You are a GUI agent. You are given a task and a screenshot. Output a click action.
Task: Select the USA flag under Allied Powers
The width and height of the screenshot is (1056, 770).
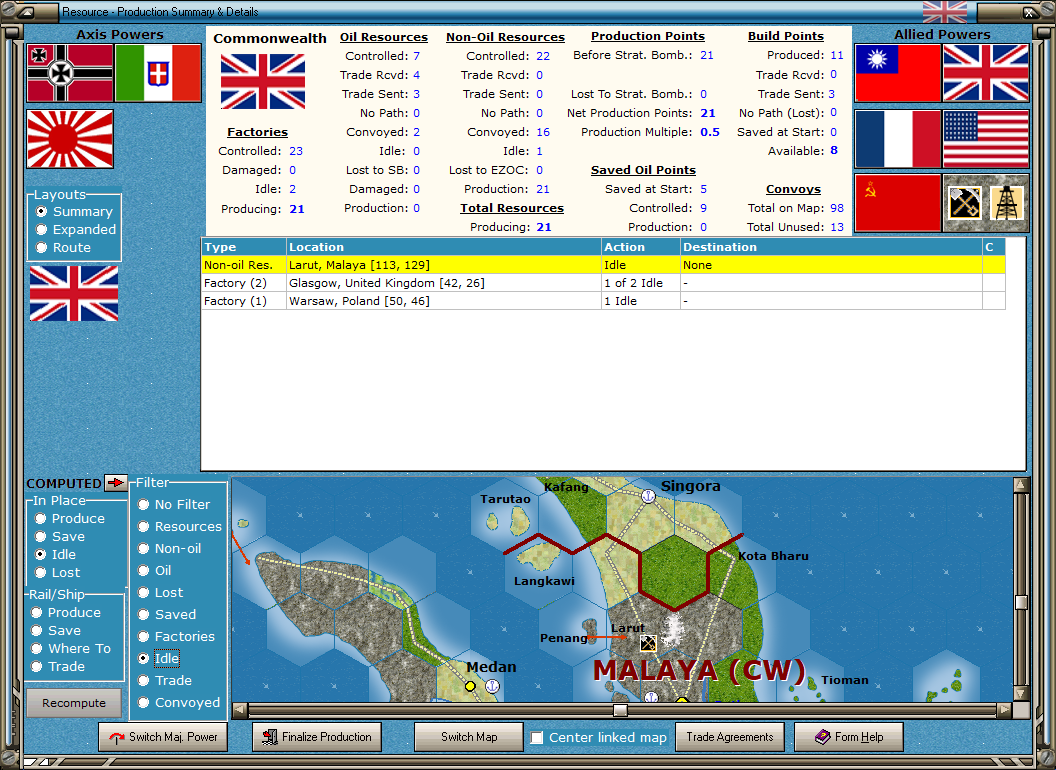(x=986, y=139)
